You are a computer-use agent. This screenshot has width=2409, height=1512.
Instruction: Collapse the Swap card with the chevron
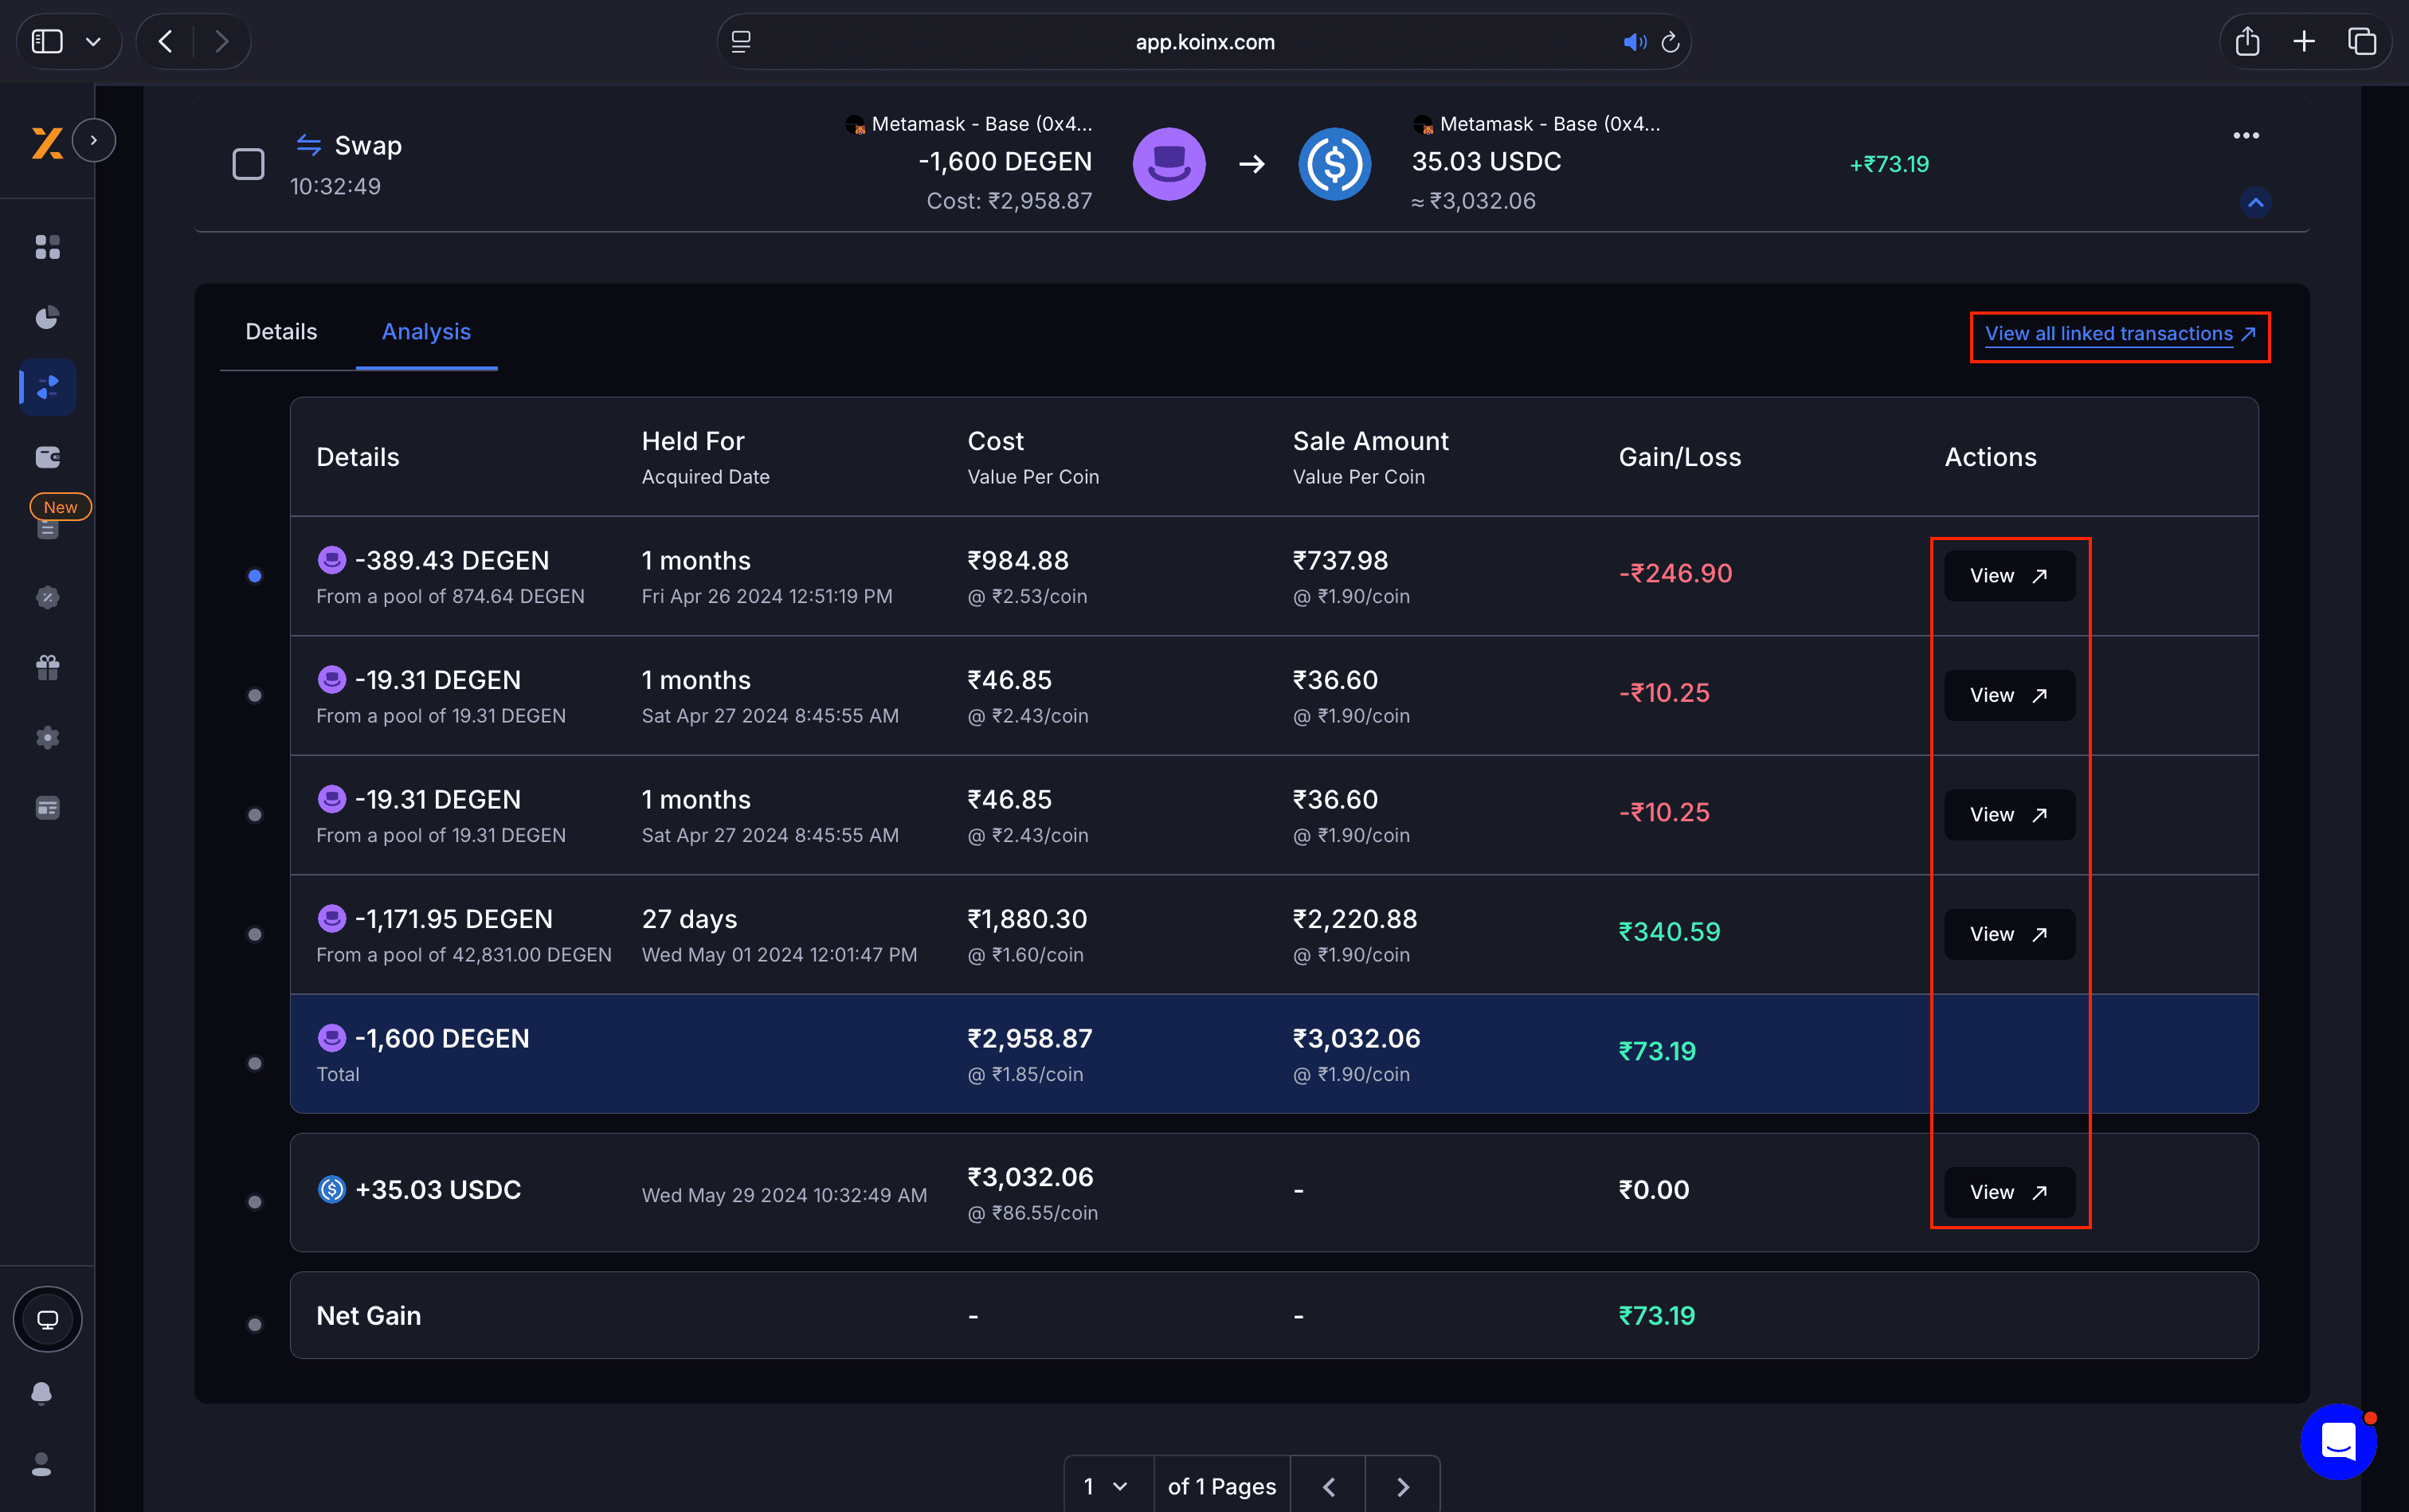click(x=2255, y=202)
